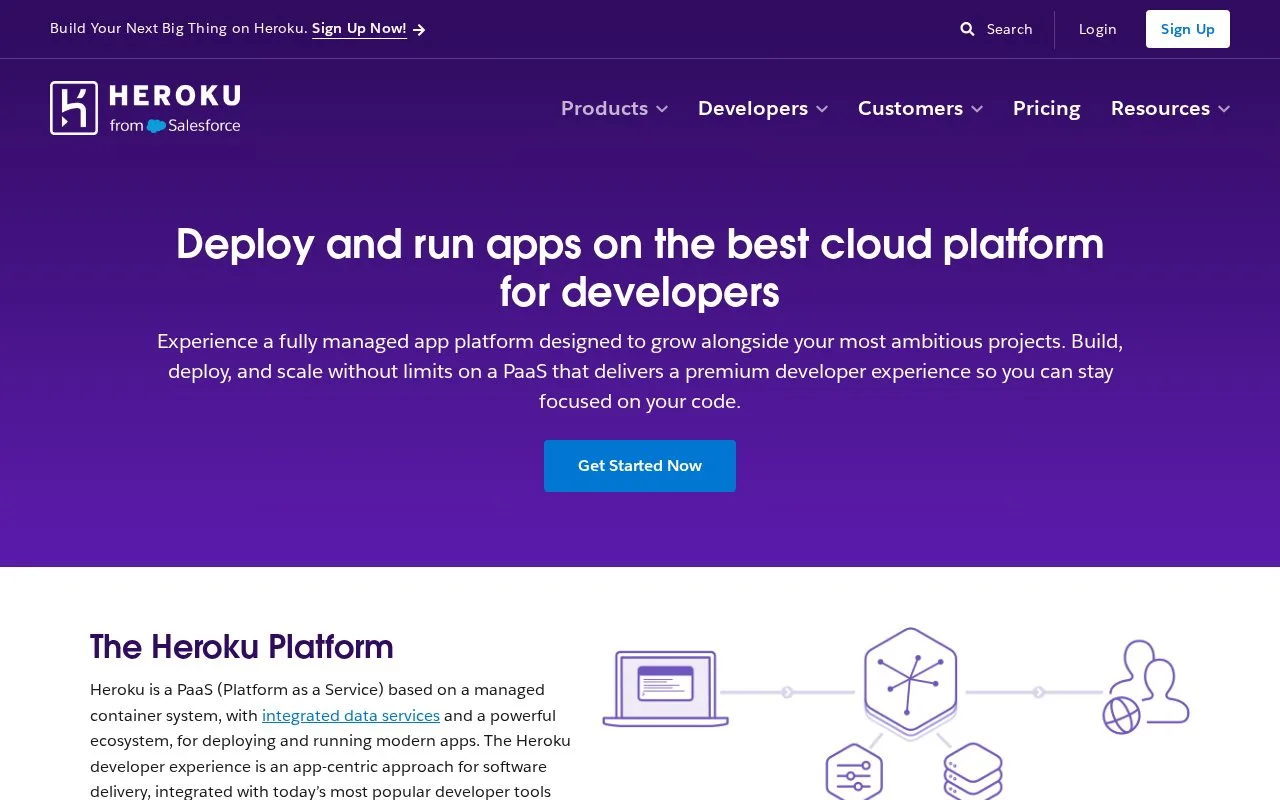
Task: Click the laptop illustration in the diagram
Action: tap(665, 689)
